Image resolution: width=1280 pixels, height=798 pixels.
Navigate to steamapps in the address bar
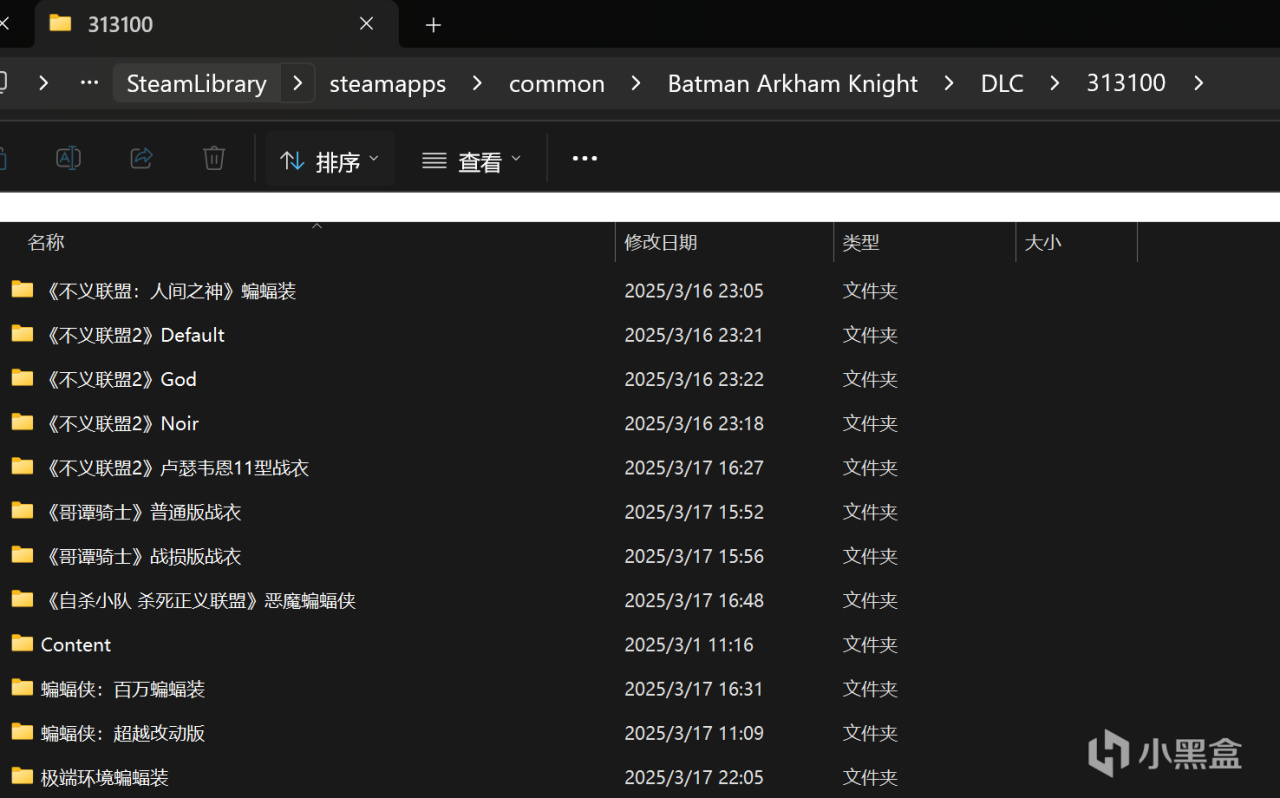click(x=388, y=83)
